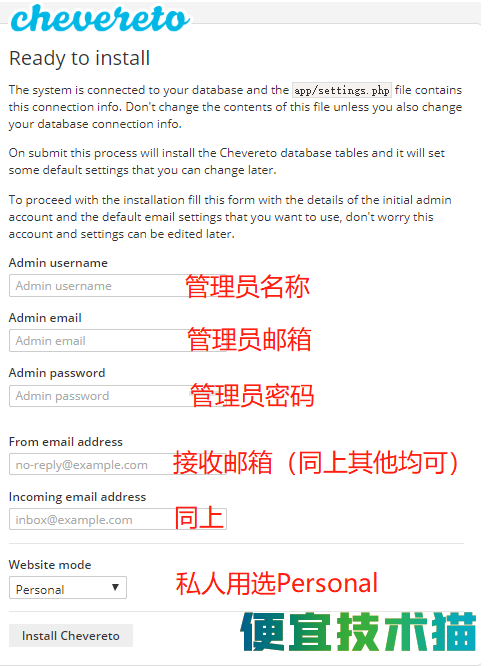Focus the Admin username input field
Screen dimensions: 491x666
coord(118,285)
